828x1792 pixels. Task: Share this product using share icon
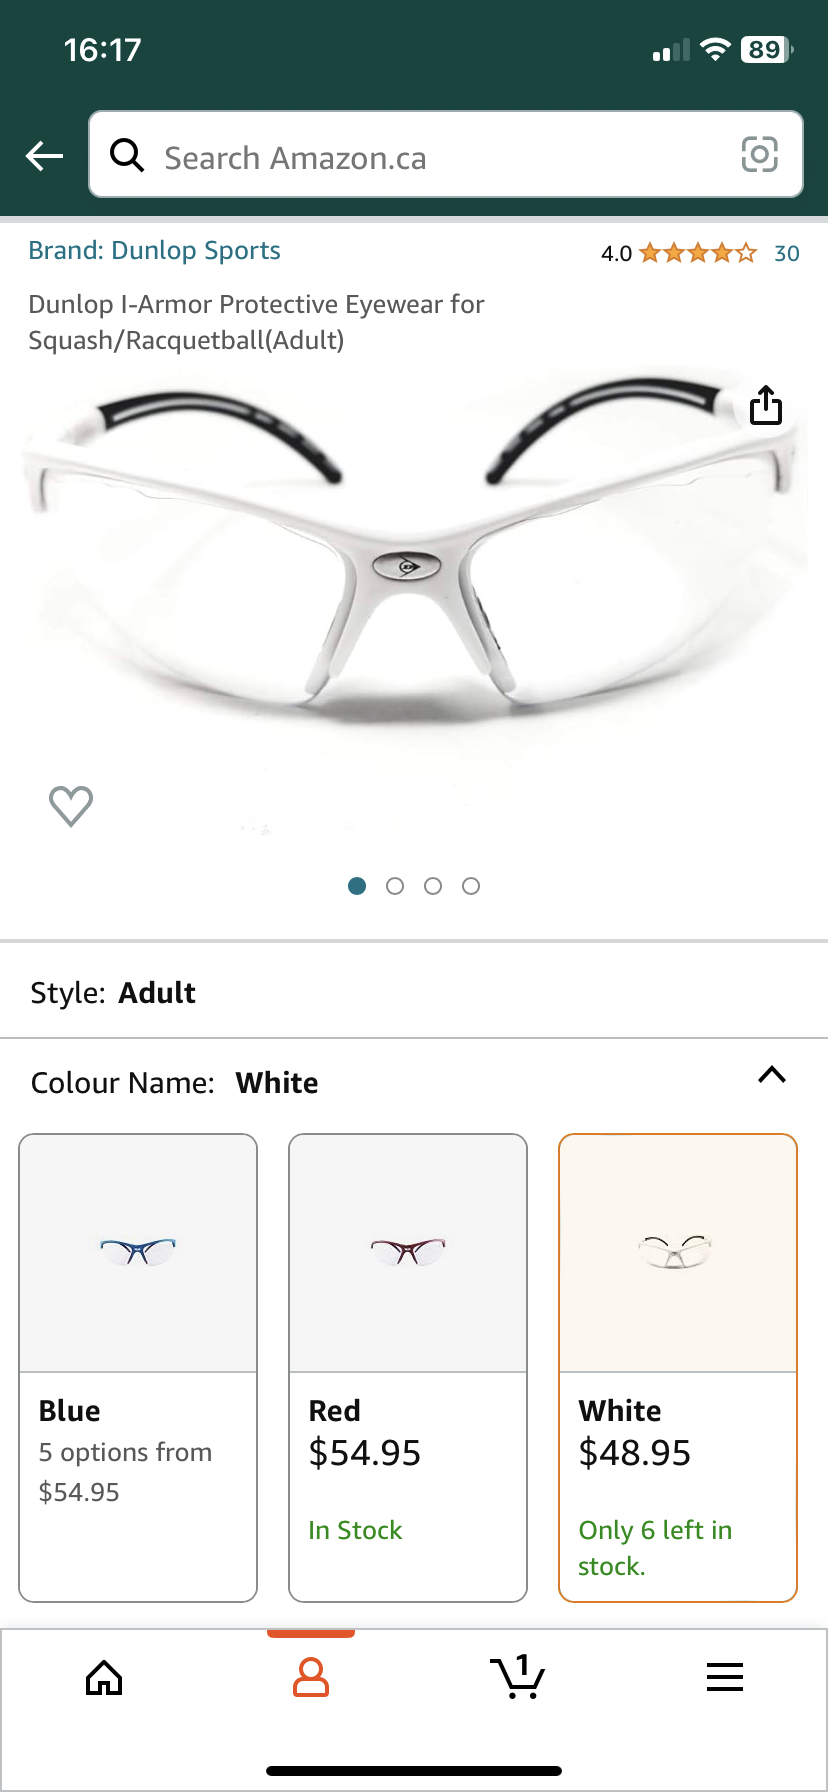[766, 405]
